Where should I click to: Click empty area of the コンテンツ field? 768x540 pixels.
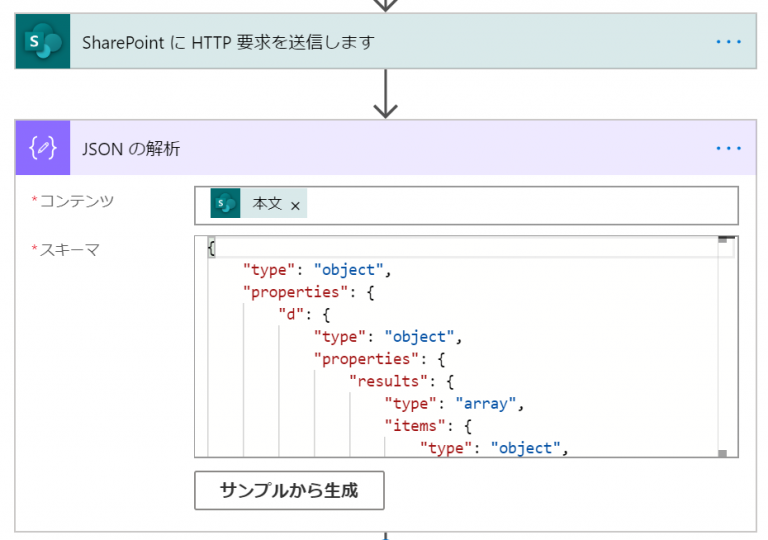pos(520,205)
